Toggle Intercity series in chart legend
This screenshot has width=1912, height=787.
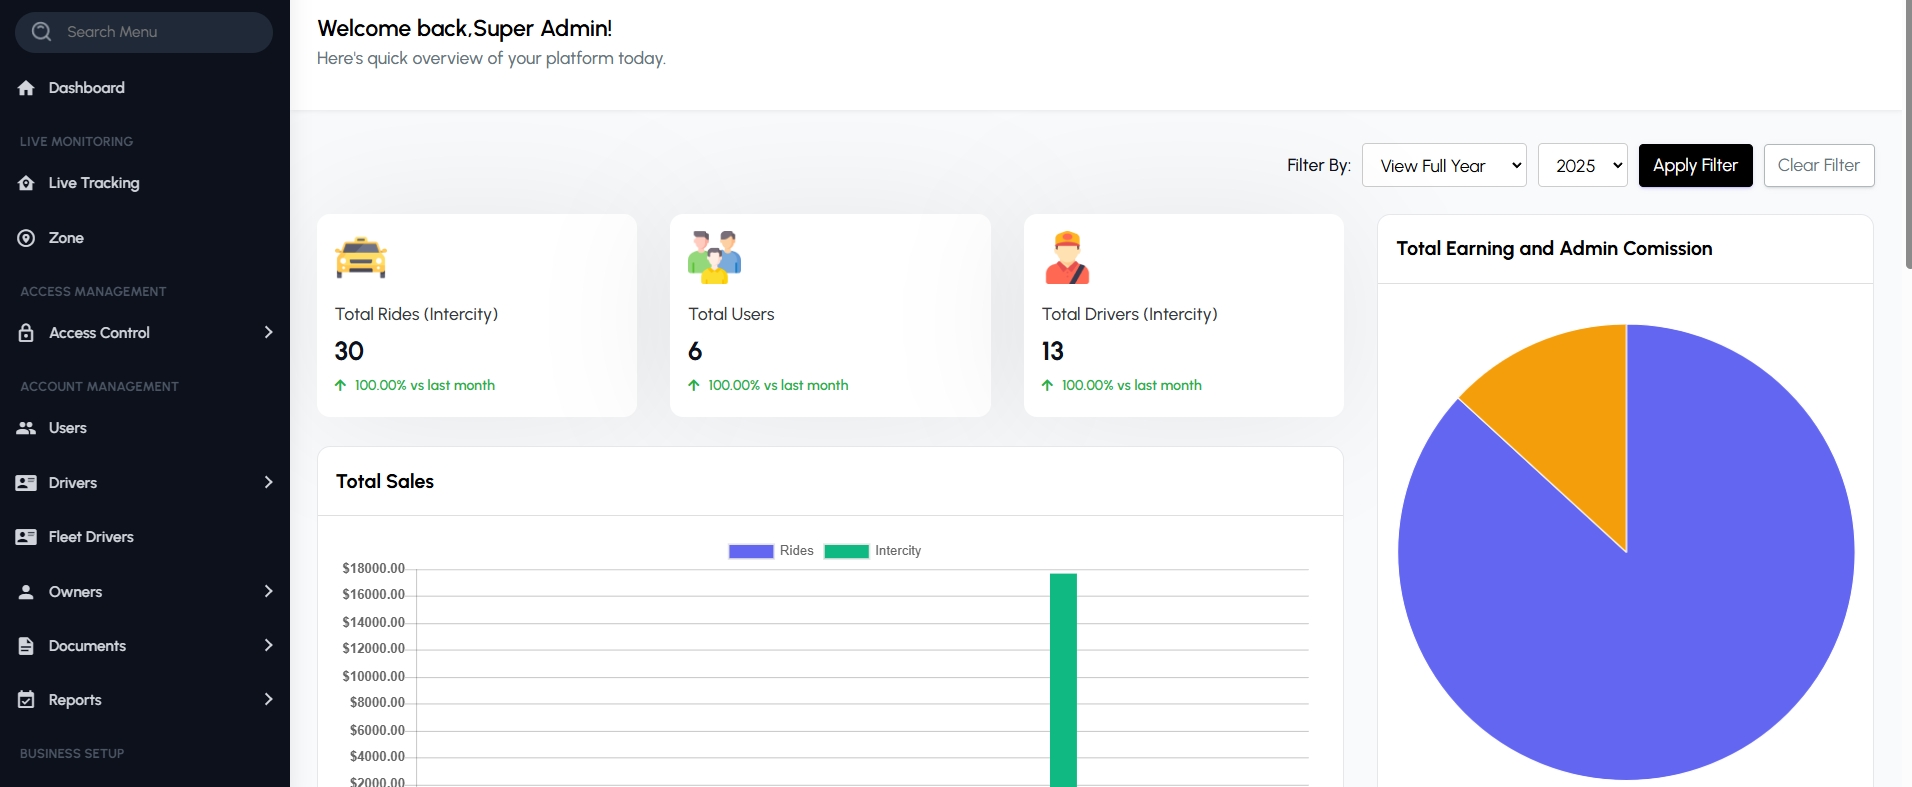[x=872, y=551]
